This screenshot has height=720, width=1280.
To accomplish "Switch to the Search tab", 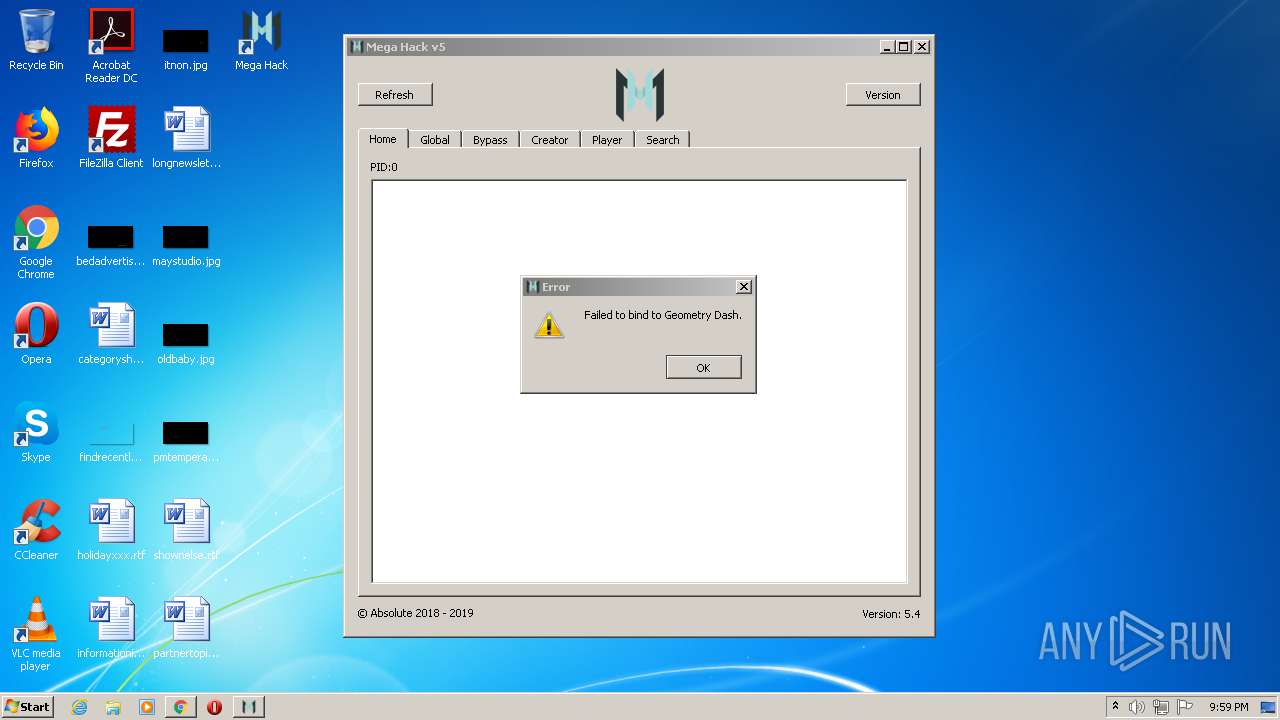I will [x=662, y=140].
